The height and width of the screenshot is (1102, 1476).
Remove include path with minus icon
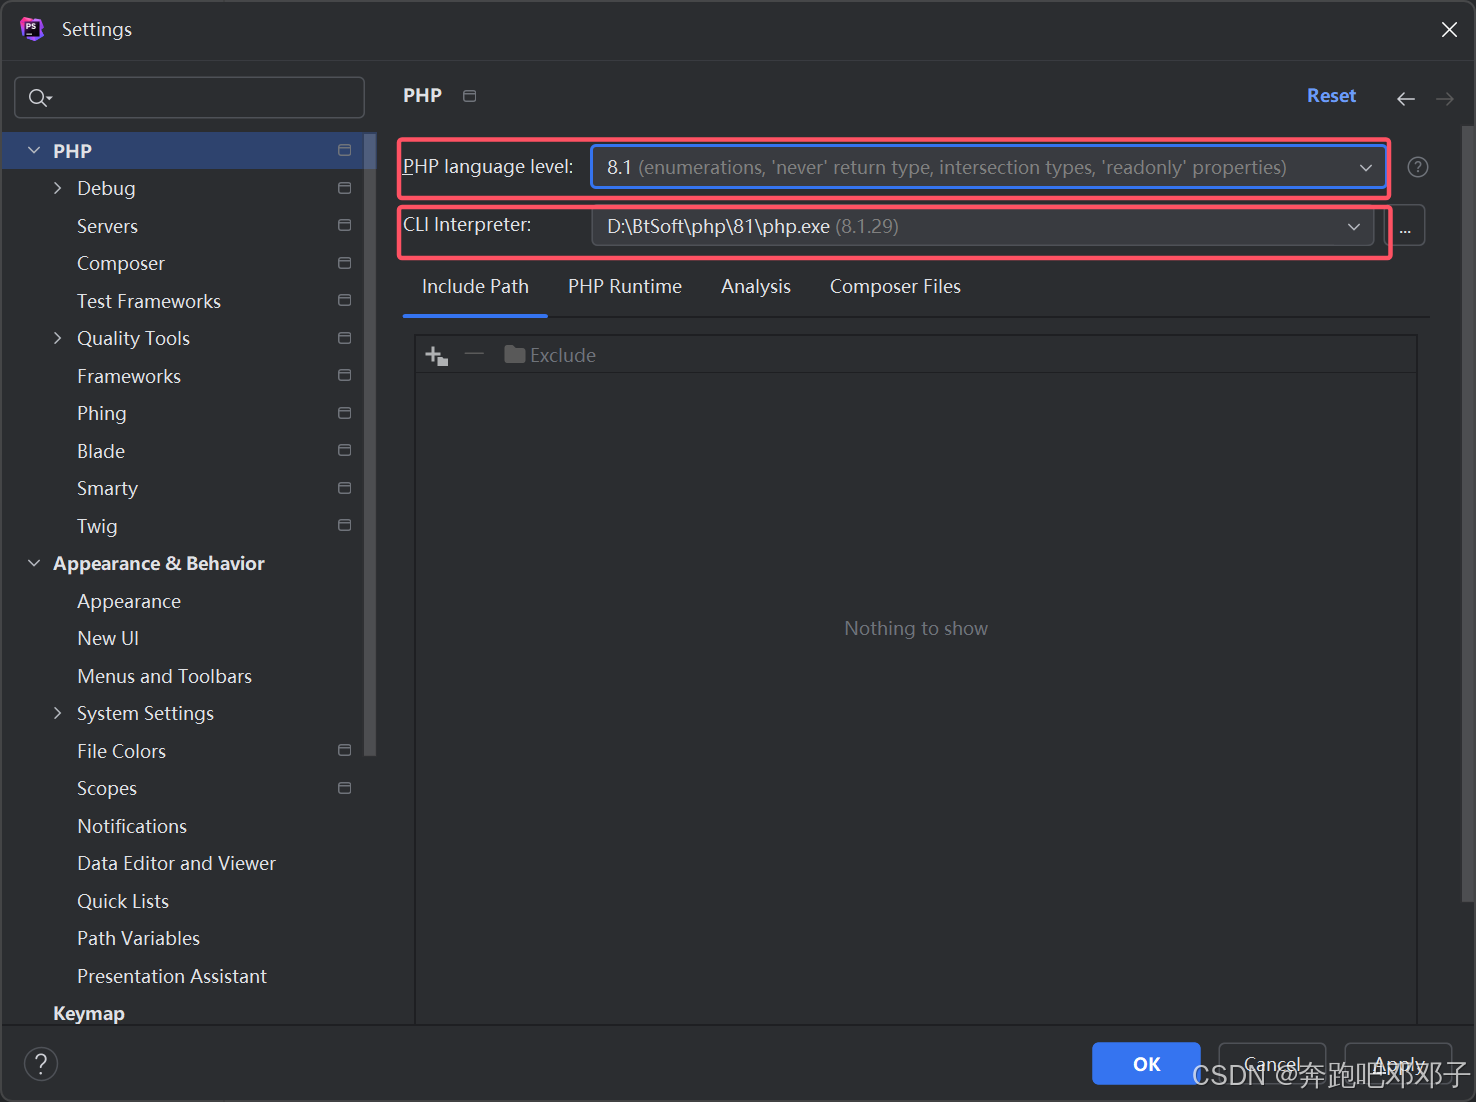coord(474,354)
